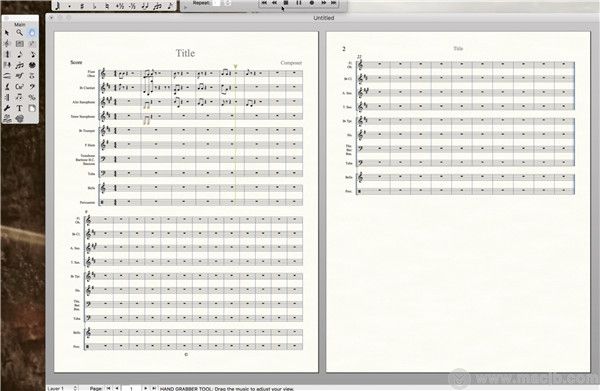This screenshot has height=391, width=600.
Task: Select the Speedy Entry tool
Action: pos(32,54)
